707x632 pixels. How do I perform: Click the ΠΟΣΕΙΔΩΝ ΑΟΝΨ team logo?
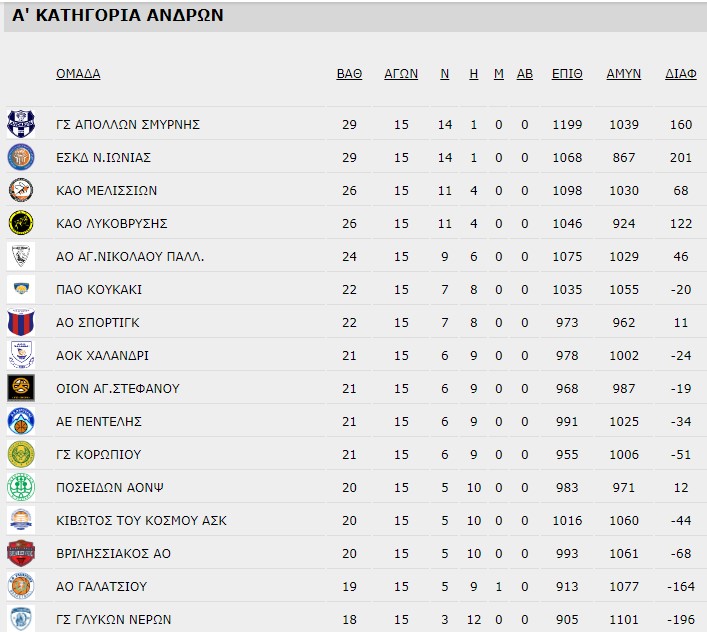[21, 487]
